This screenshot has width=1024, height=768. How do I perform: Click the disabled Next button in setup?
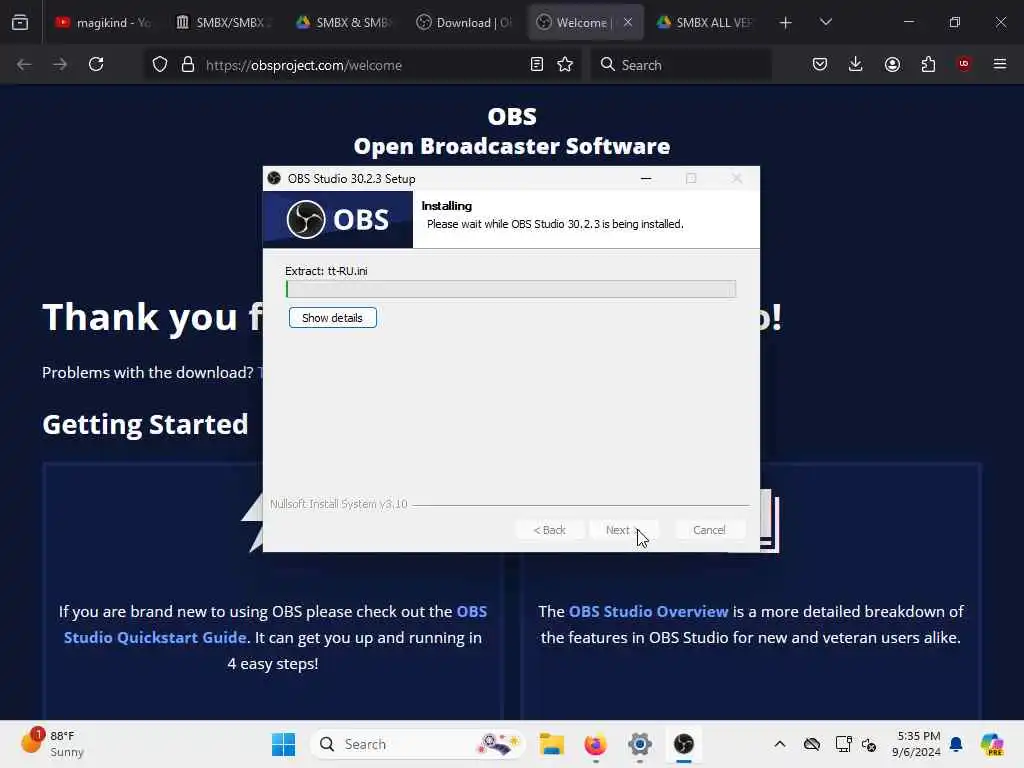(x=622, y=530)
